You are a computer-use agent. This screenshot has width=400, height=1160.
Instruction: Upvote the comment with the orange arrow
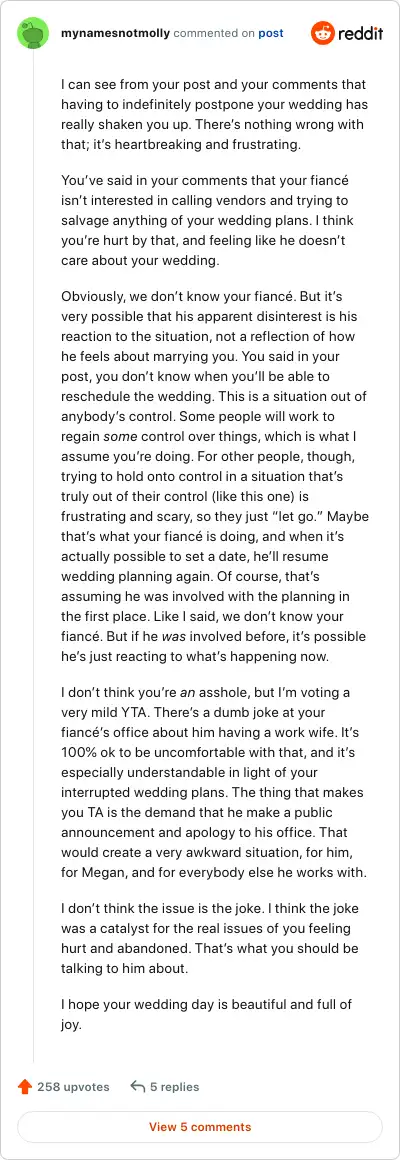[25, 1087]
